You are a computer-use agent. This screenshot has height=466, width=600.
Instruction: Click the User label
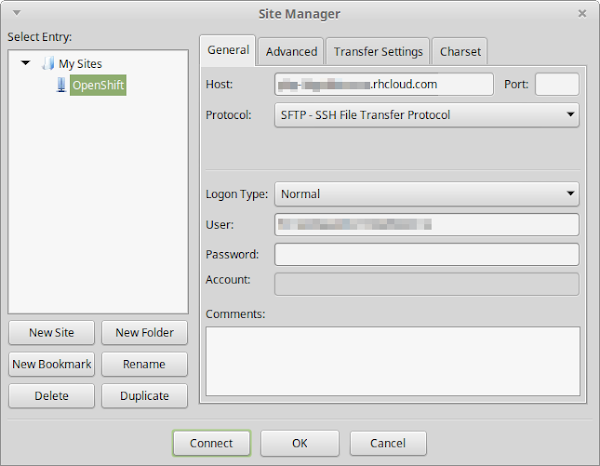pos(220,225)
